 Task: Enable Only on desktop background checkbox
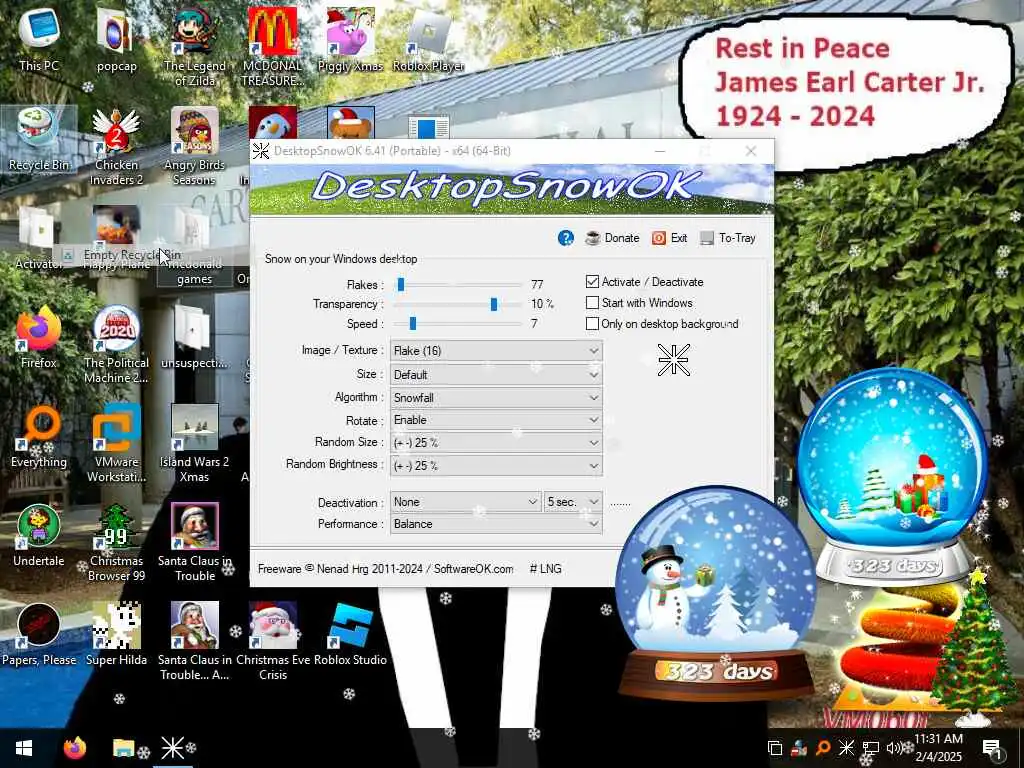(592, 323)
